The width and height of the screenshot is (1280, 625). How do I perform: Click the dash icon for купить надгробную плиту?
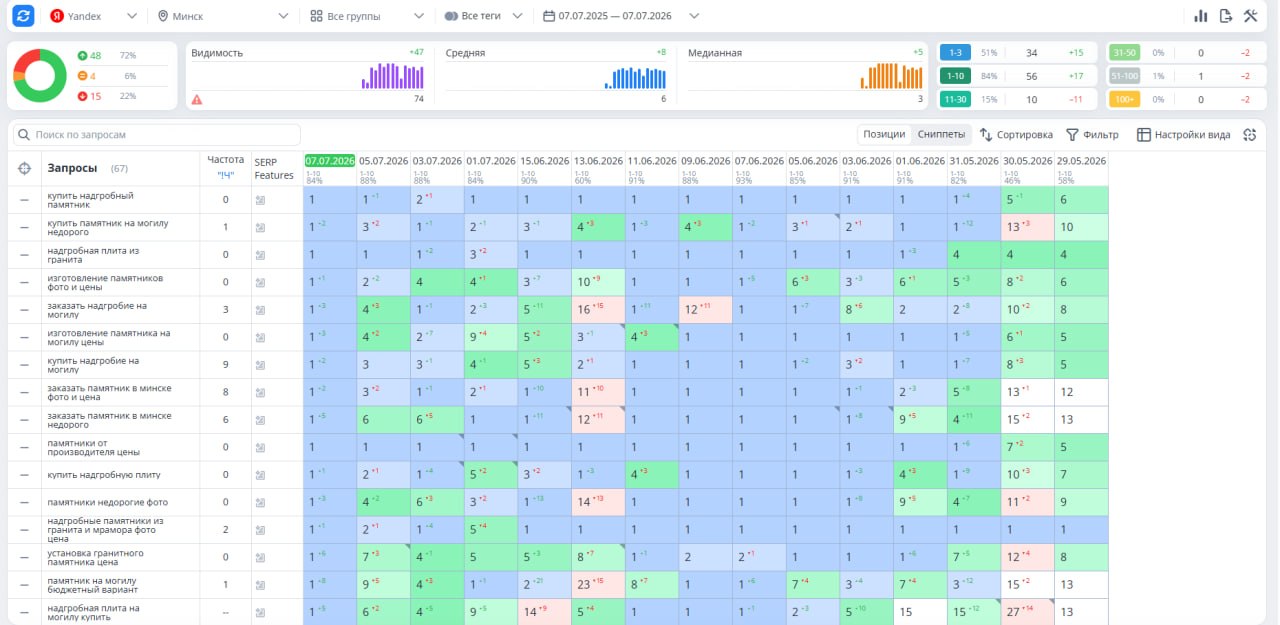click(x=24, y=475)
